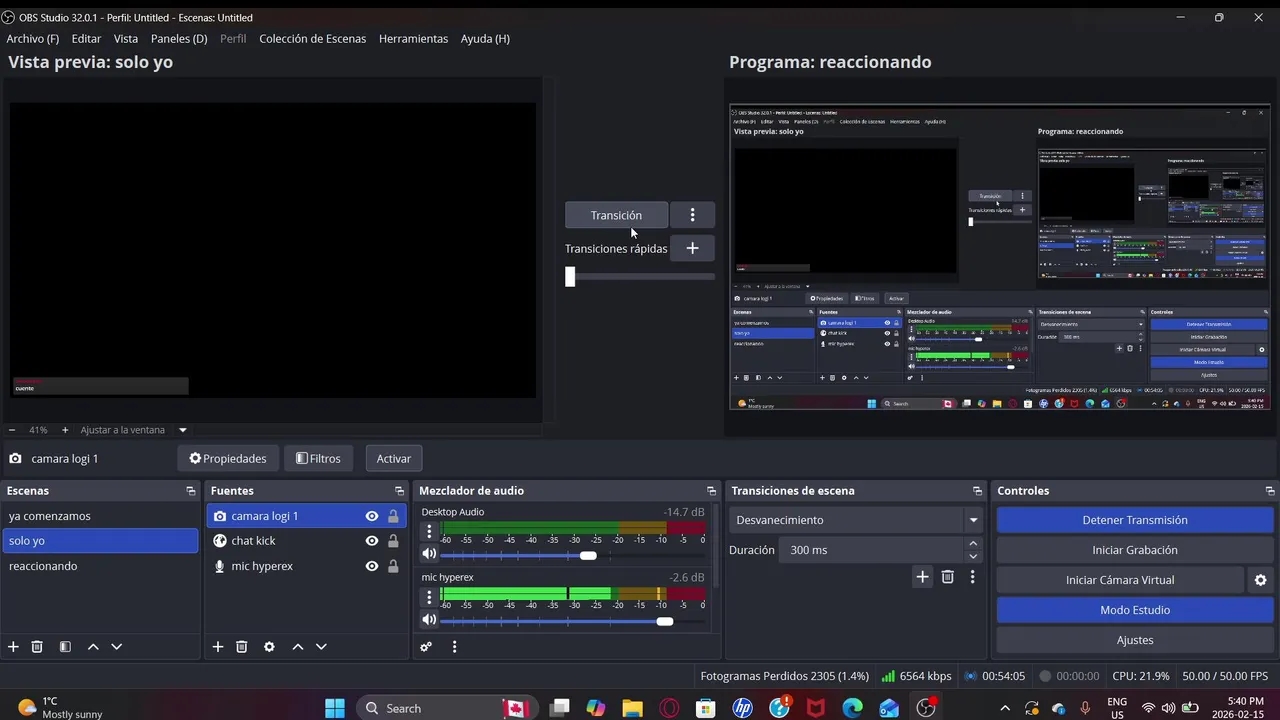Click the Duración 300 ms field
1280x720 pixels.
(873, 550)
